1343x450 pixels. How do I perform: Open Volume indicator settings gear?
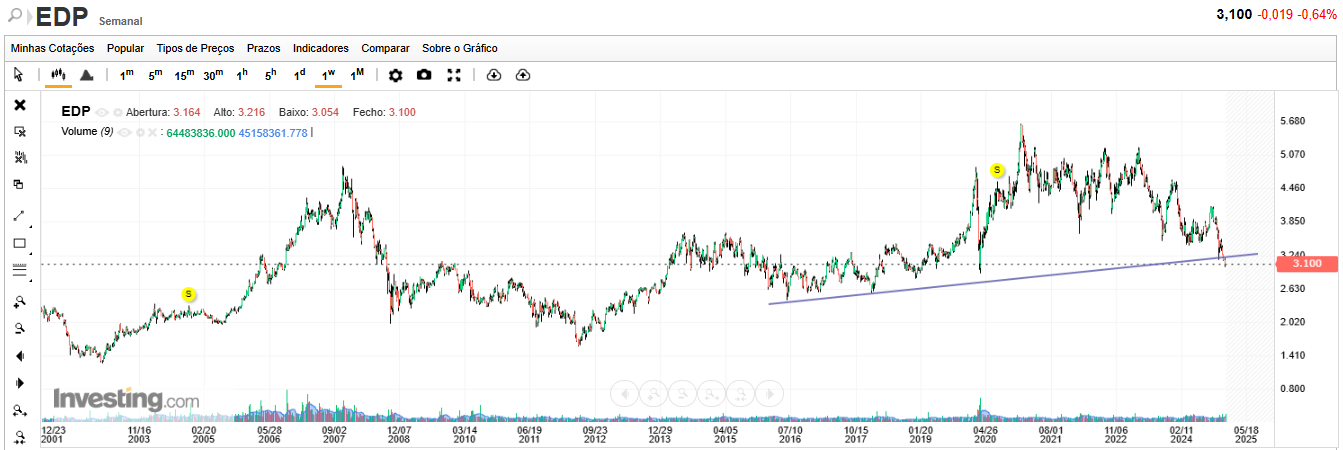140,132
